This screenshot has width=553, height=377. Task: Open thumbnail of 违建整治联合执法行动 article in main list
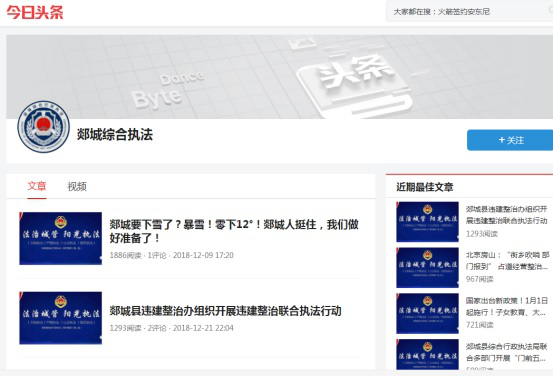(x=61, y=318)
